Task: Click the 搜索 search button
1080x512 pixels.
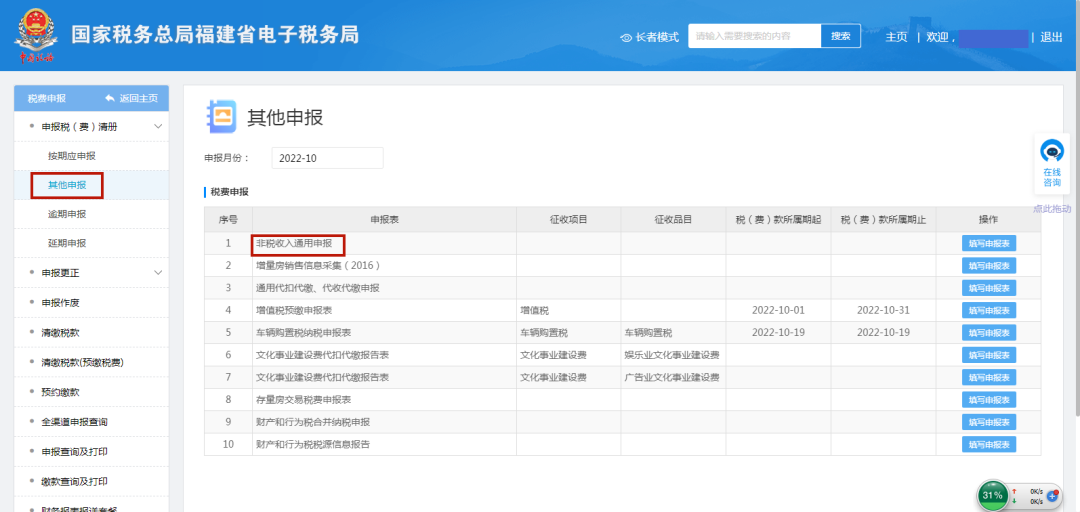Action: tap(840, 36)
